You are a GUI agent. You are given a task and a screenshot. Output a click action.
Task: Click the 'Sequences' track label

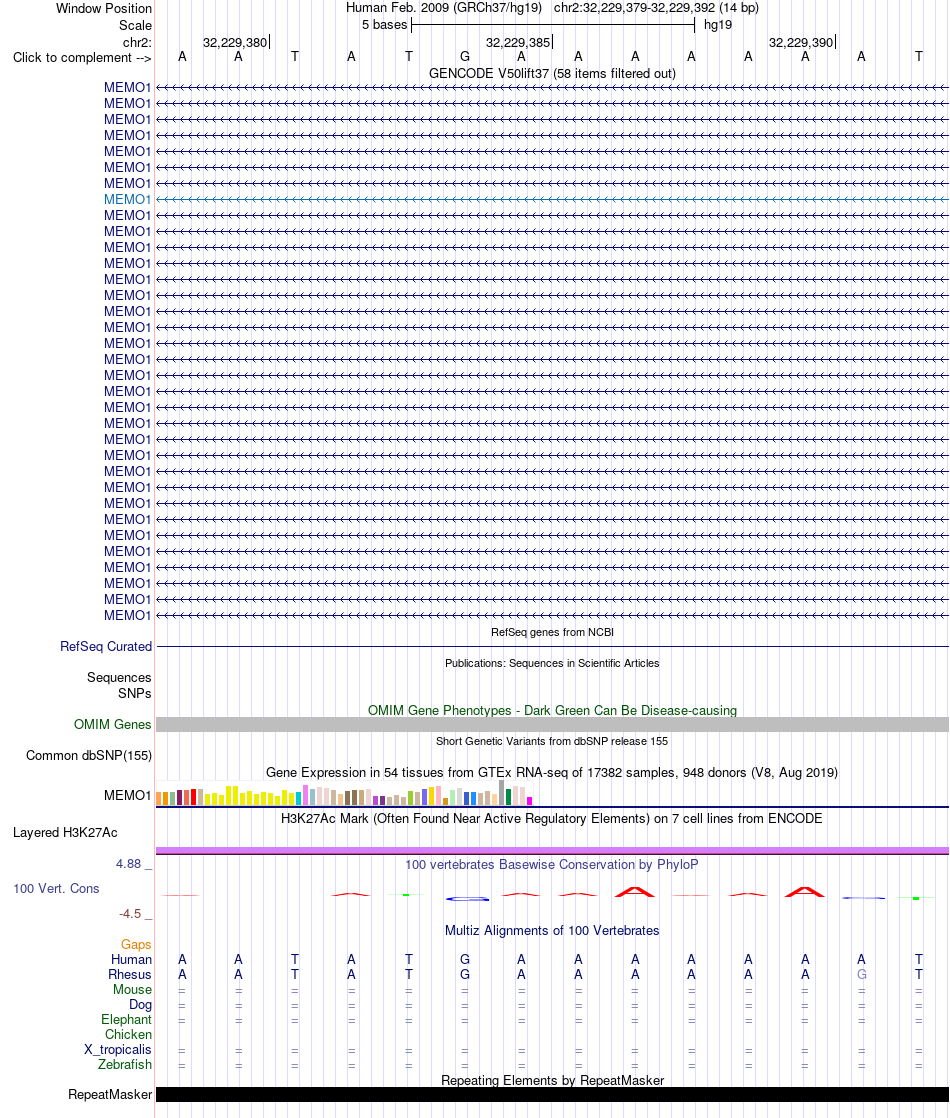tap(119, 677)
